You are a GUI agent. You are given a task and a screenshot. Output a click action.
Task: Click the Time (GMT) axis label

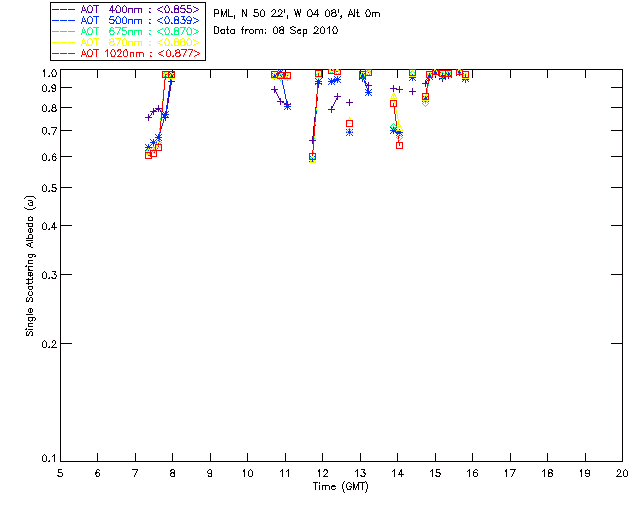(340, 487)
